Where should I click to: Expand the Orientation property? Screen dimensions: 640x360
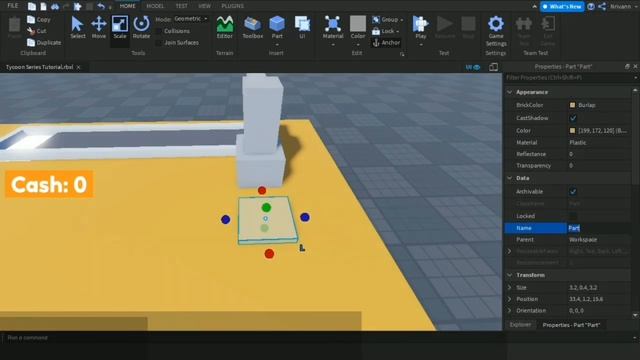pos(509,310)
